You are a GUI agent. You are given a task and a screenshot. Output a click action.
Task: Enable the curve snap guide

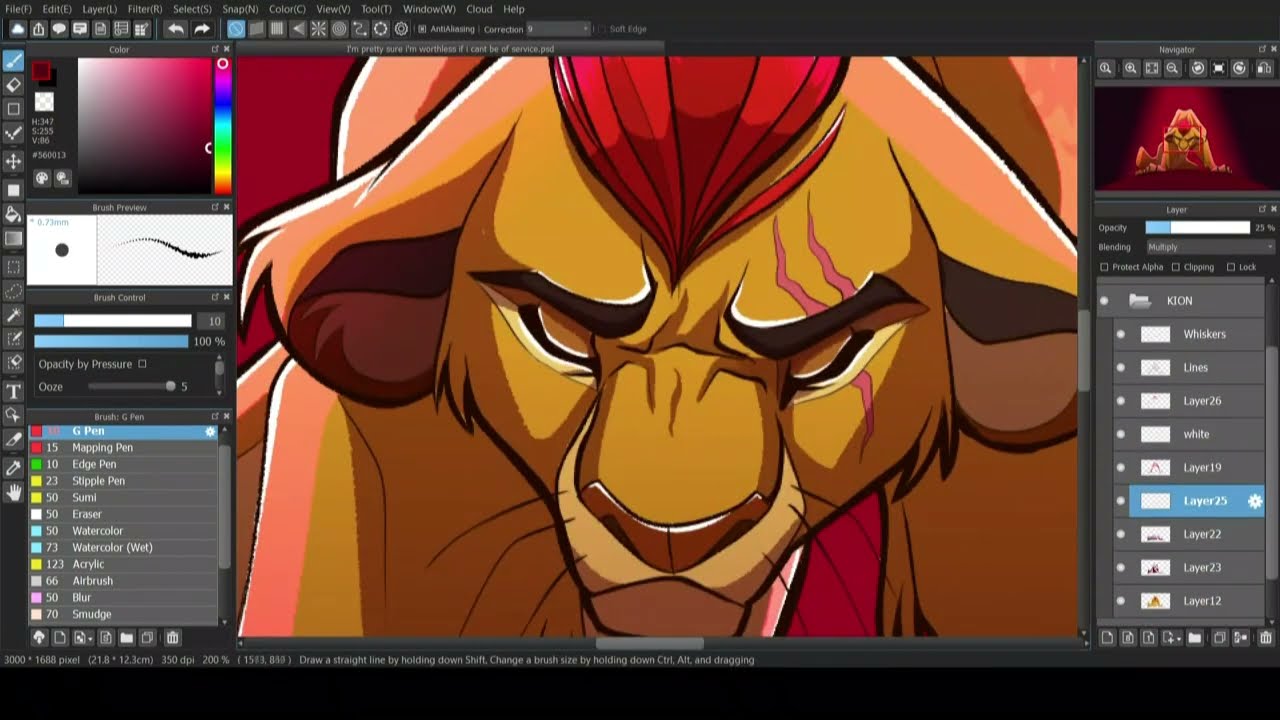coord(360,29)
